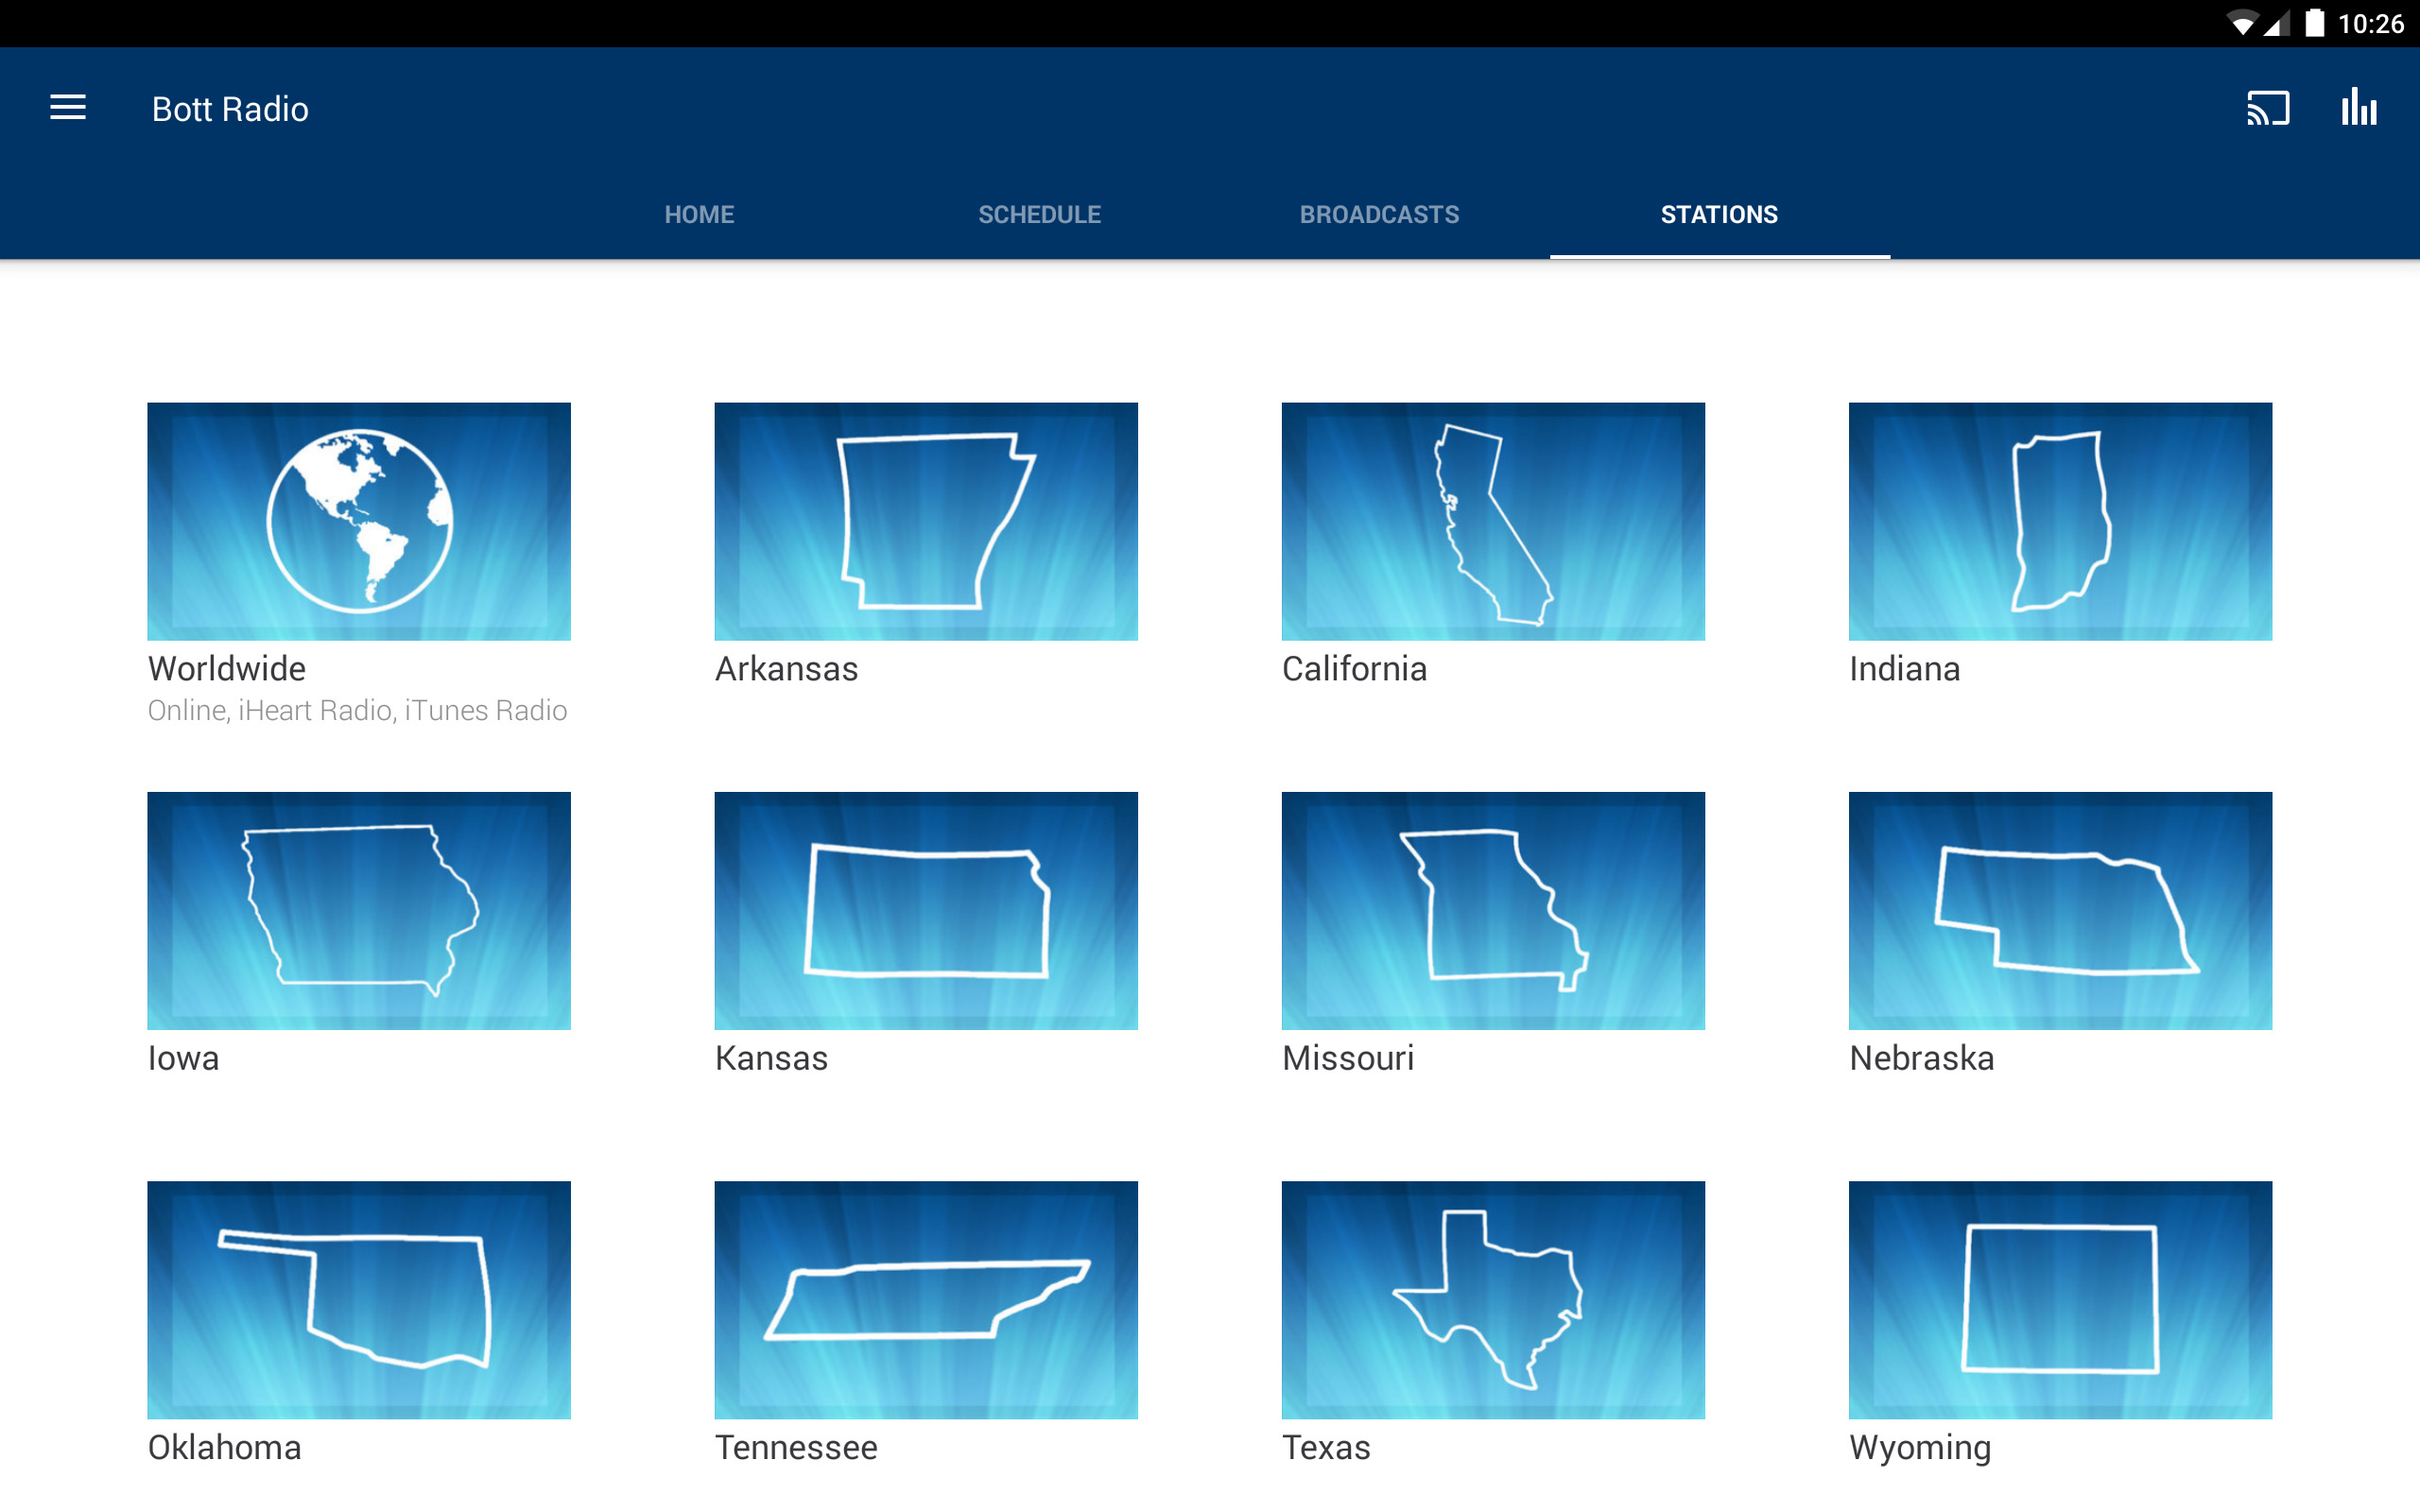Select the Kansas state image

coord(926,910)
